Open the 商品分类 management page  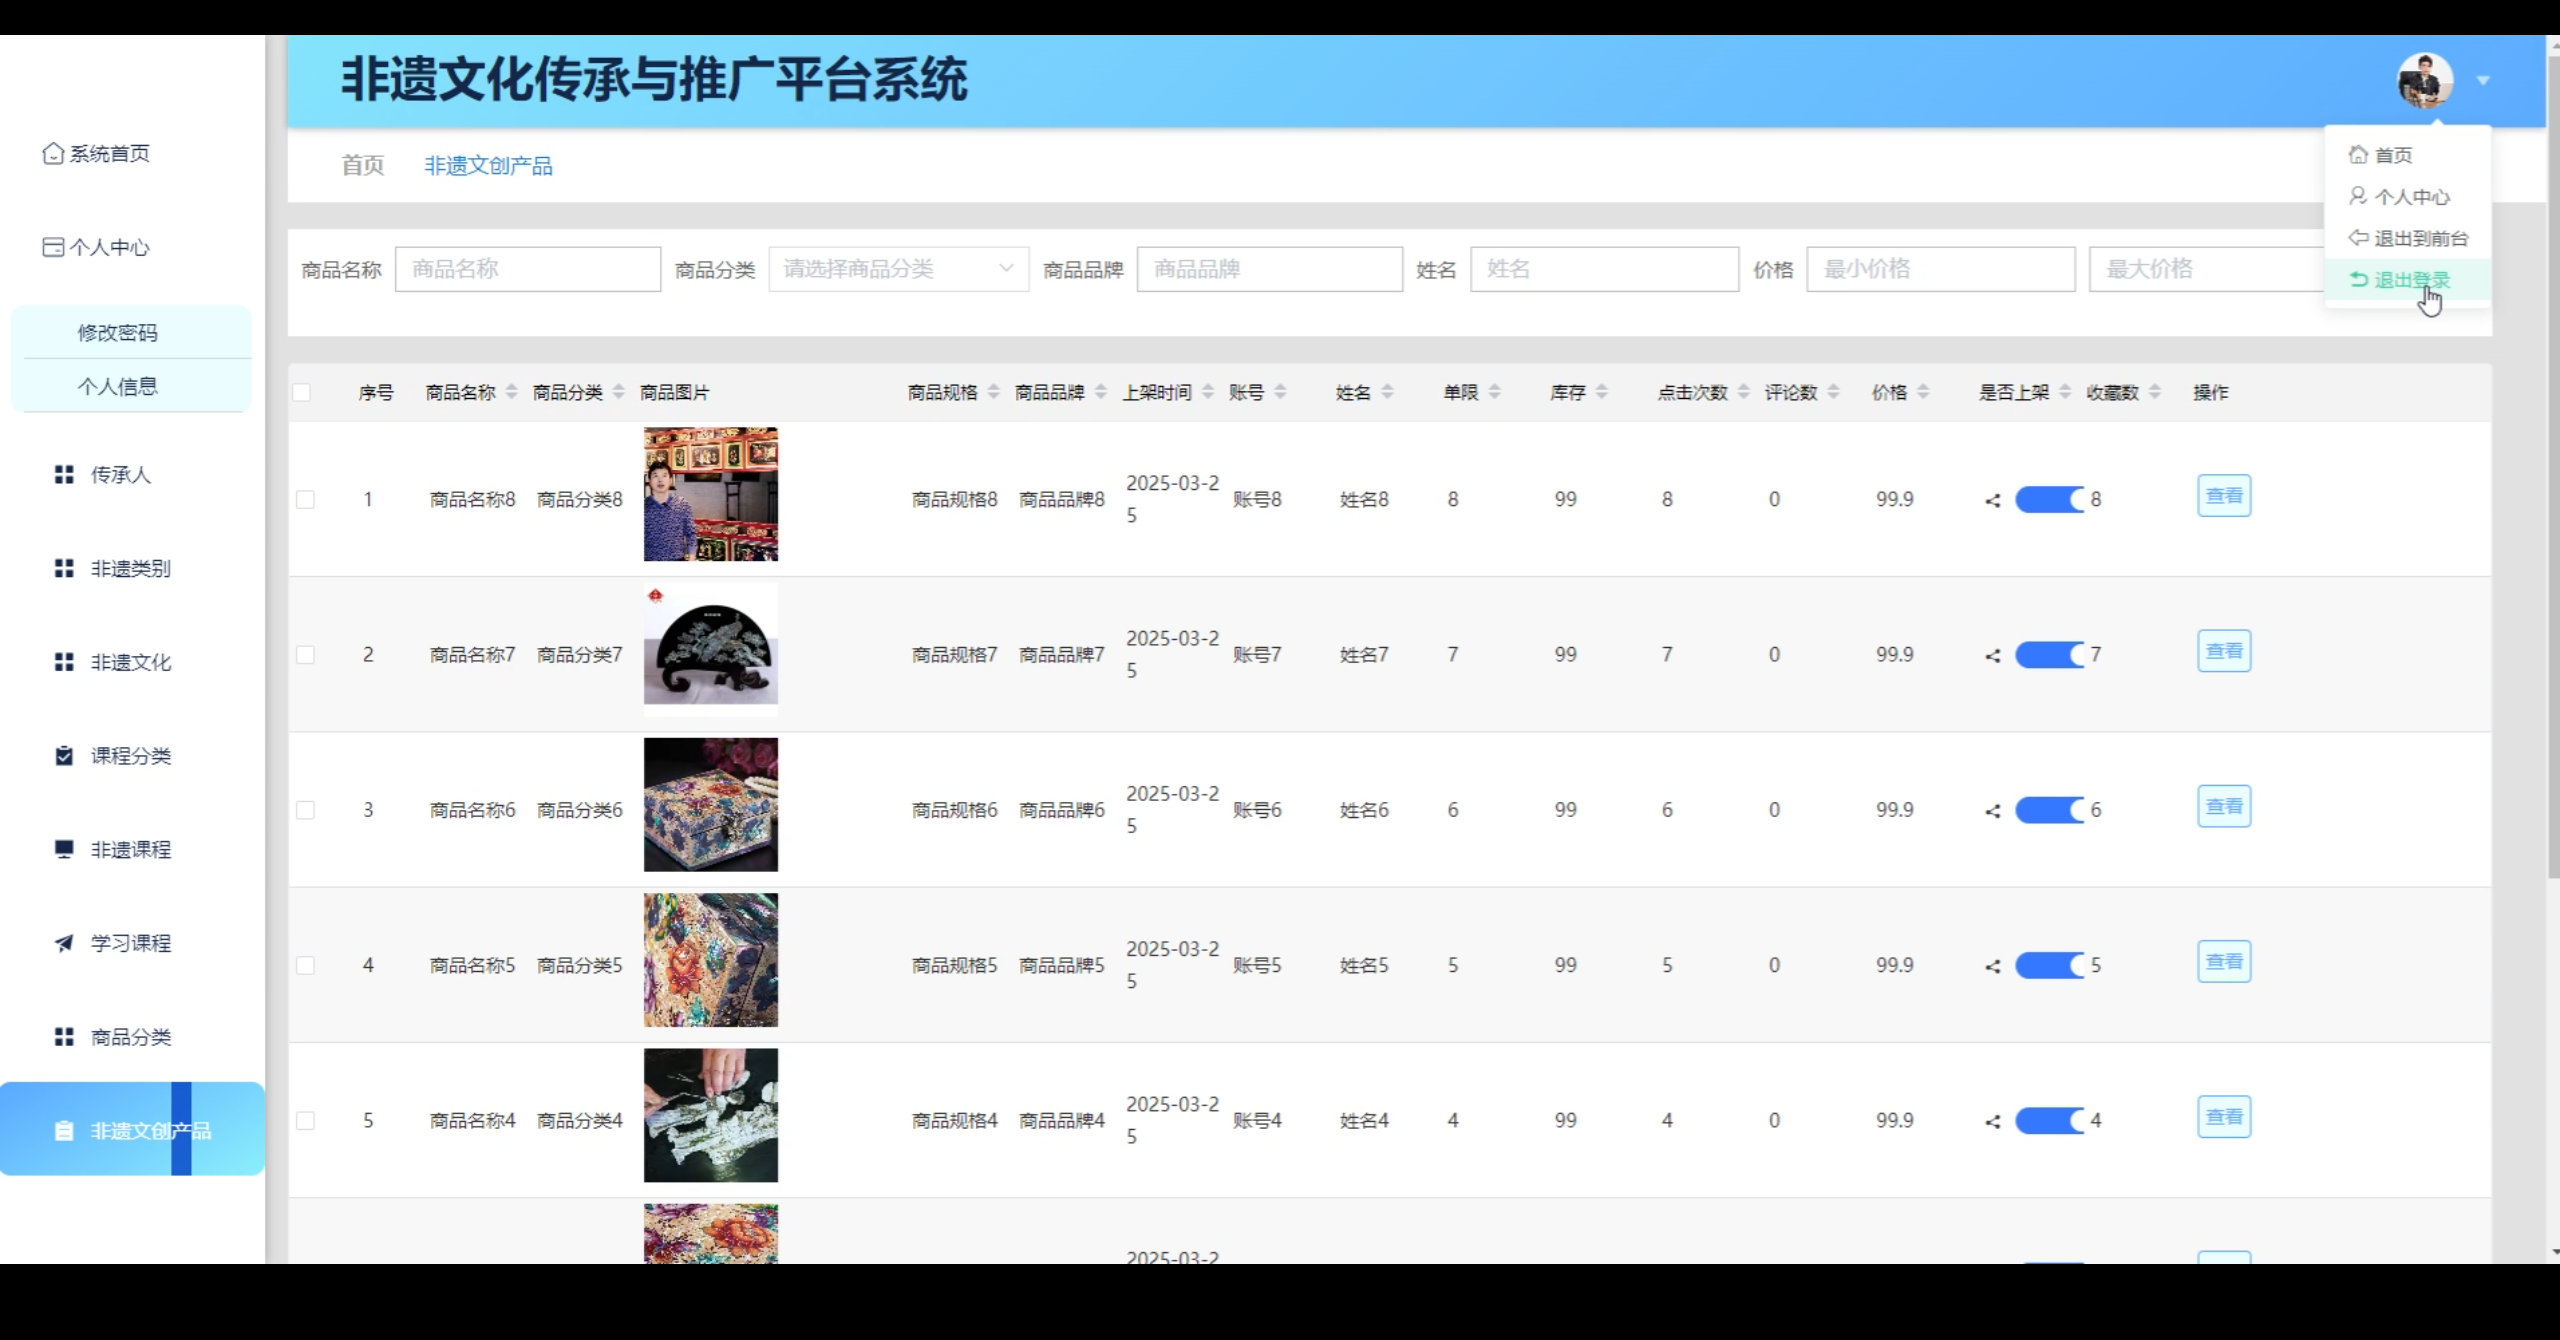[x=130, y=1036]
